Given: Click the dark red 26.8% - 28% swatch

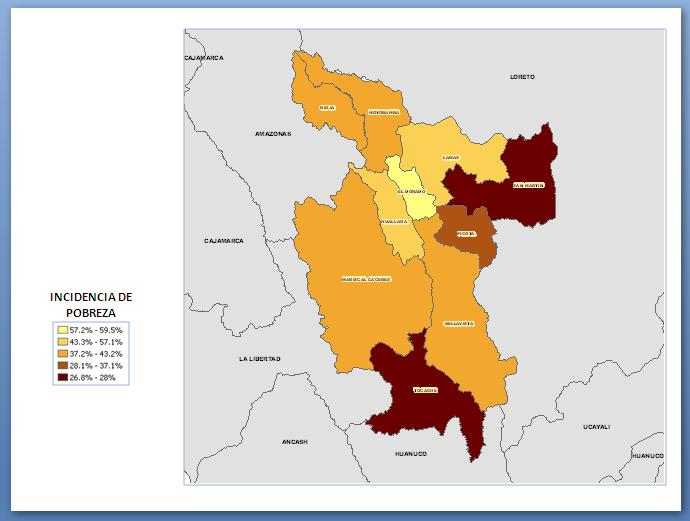Looking at the screenshot, I should pyautogui.click(x=63, y=378).
